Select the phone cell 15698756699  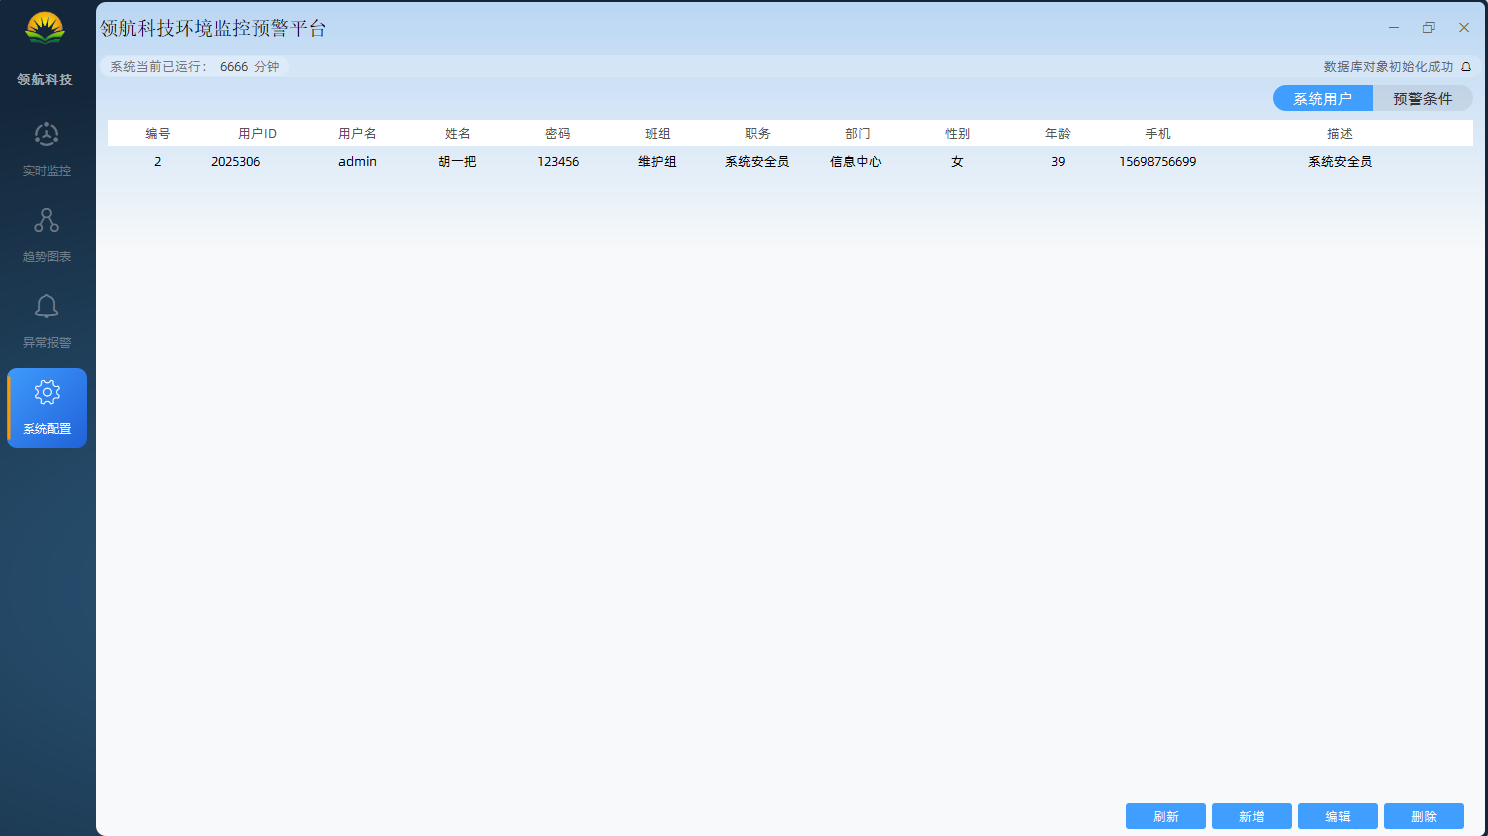[x=1158, y=161]
